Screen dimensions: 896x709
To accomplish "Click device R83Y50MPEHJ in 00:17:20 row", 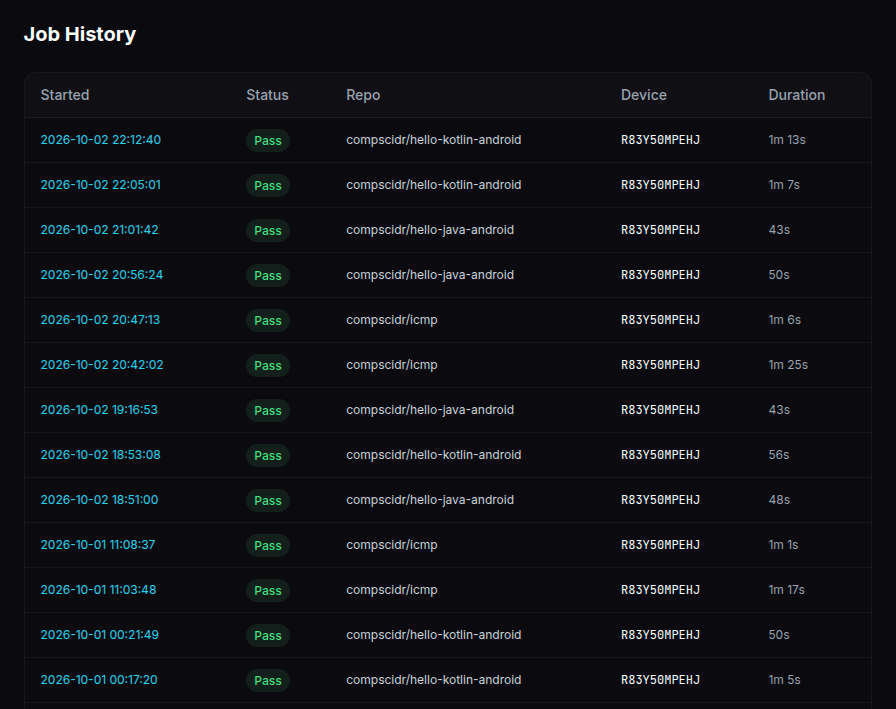I will tap(661, 680).
